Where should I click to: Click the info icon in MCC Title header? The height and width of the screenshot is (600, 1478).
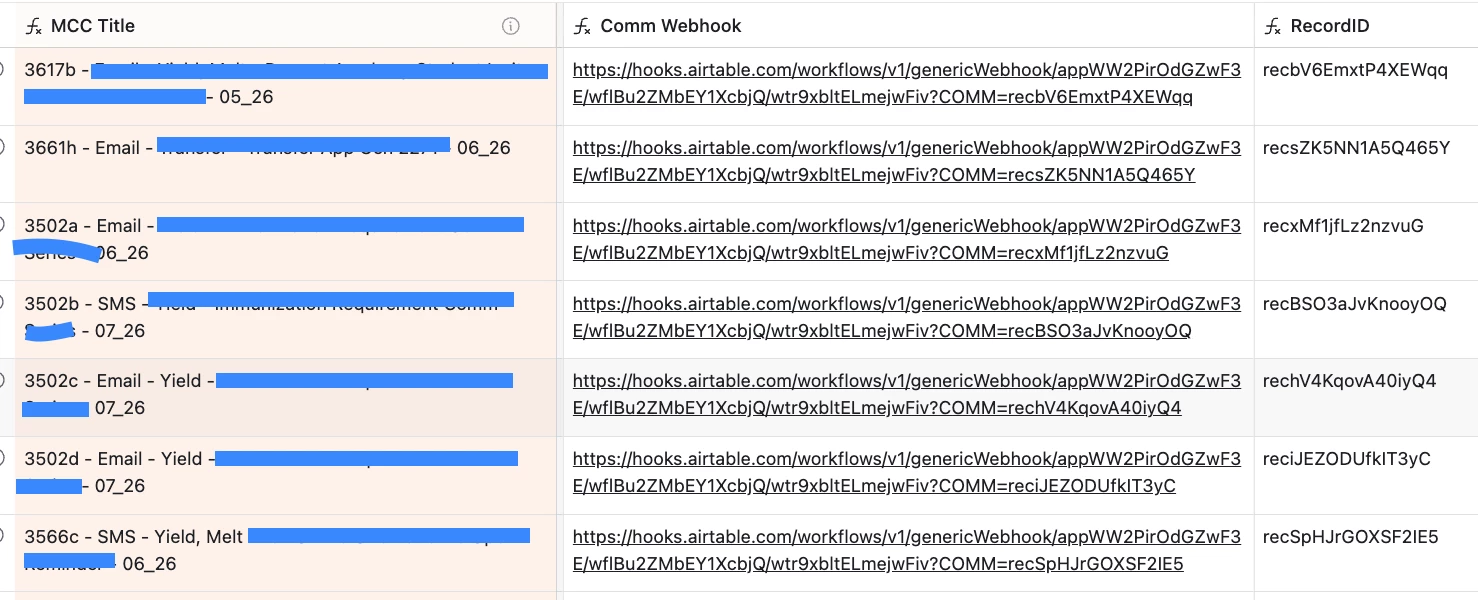click(511, 27)
